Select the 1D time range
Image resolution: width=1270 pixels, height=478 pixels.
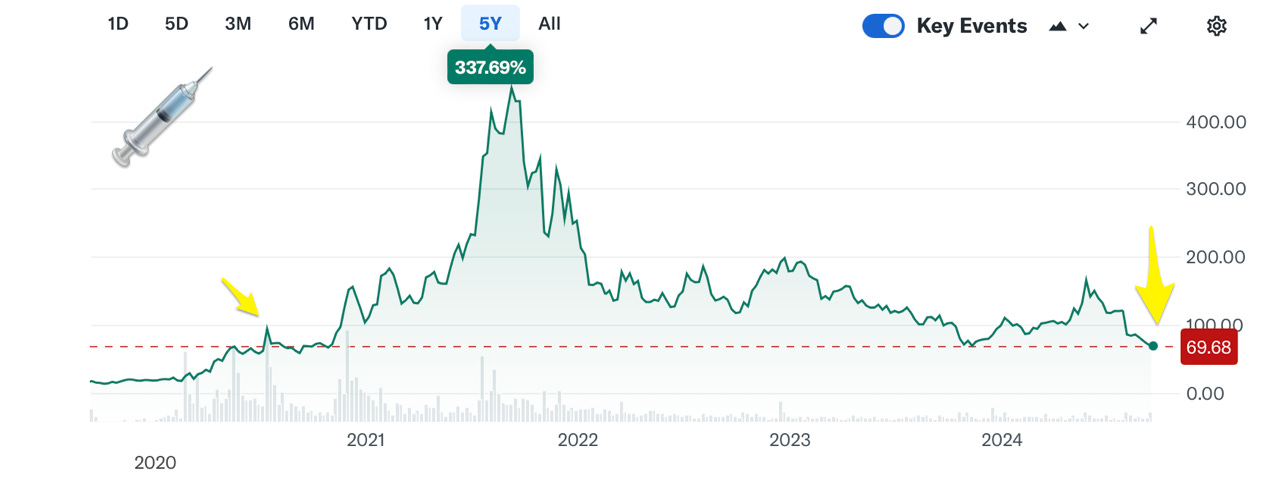[118, 24]
